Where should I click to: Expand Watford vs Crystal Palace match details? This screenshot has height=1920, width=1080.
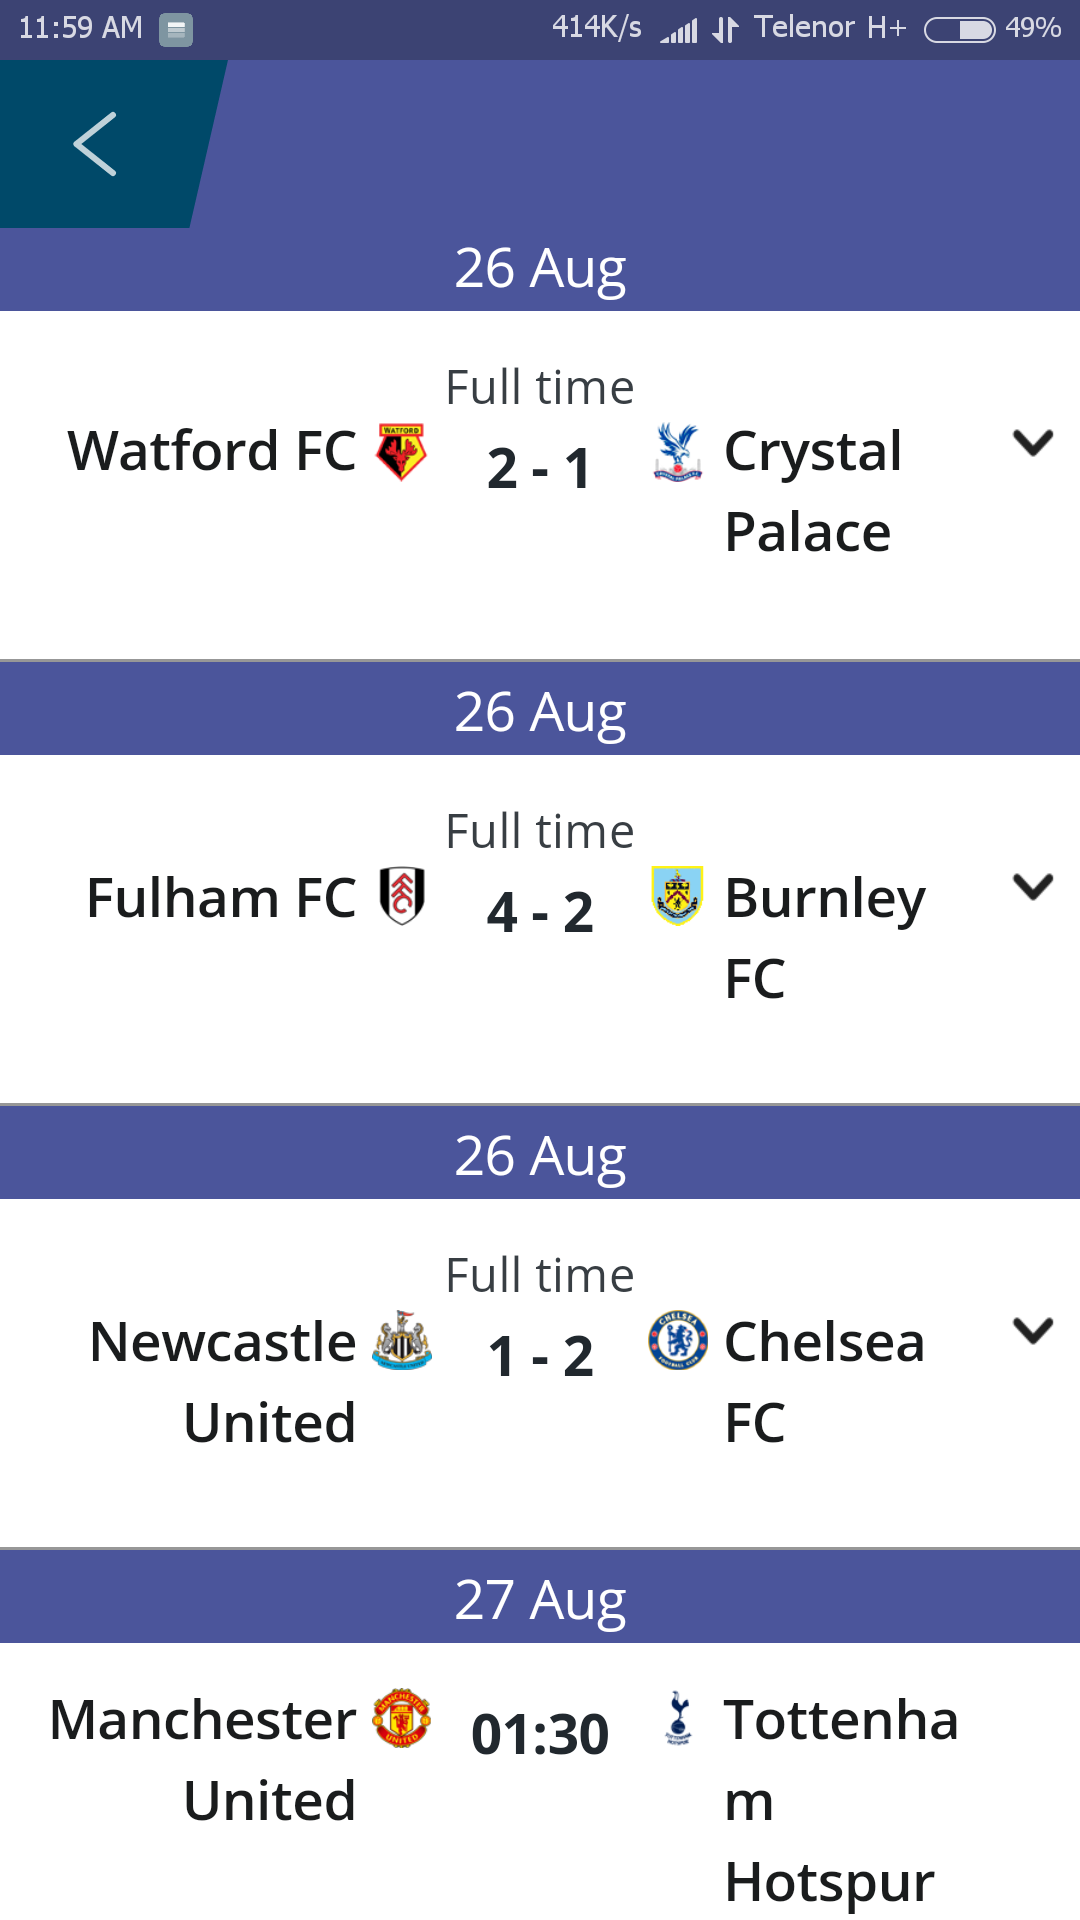1033,443
